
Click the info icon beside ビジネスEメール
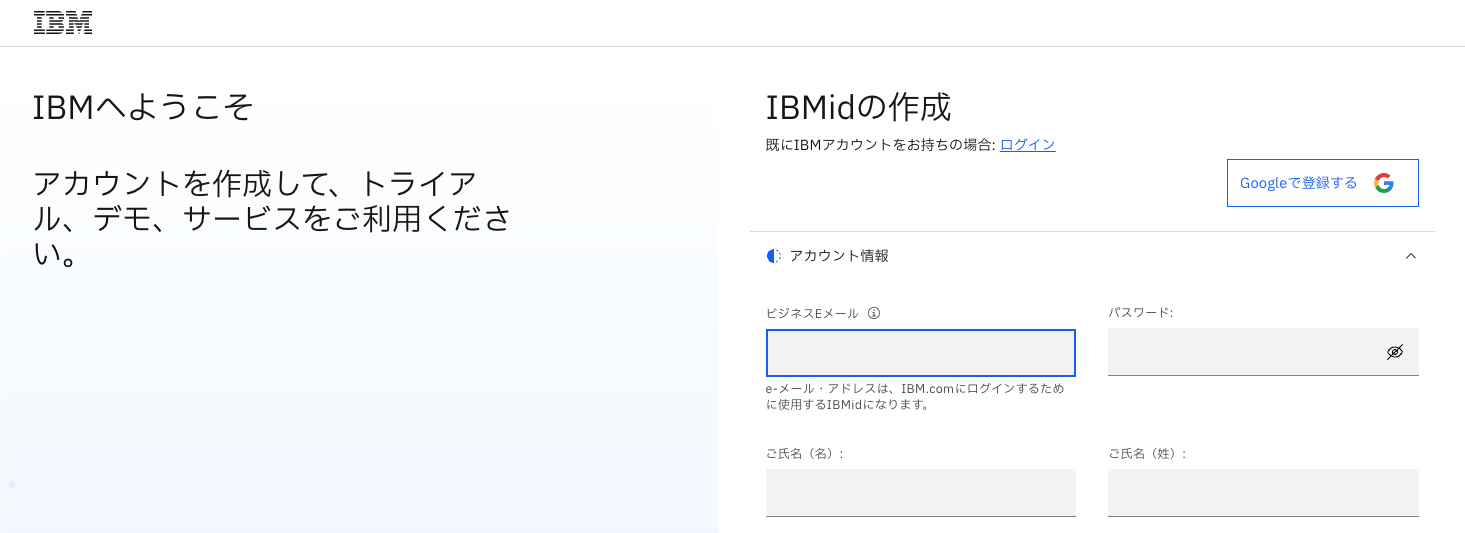click(874, 313)
